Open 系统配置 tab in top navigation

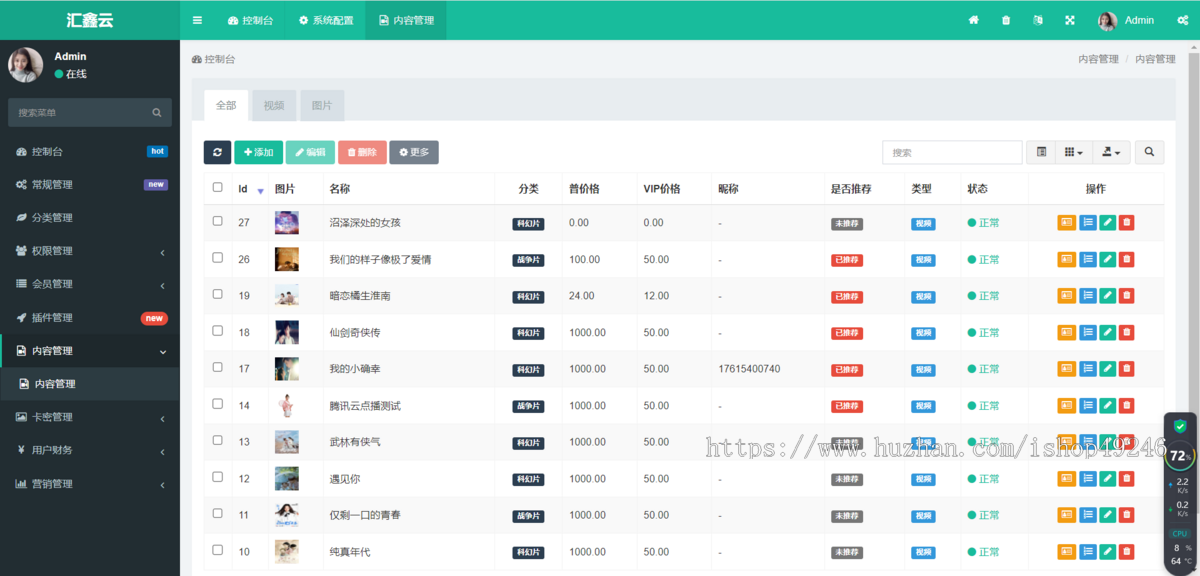(326, 20)
